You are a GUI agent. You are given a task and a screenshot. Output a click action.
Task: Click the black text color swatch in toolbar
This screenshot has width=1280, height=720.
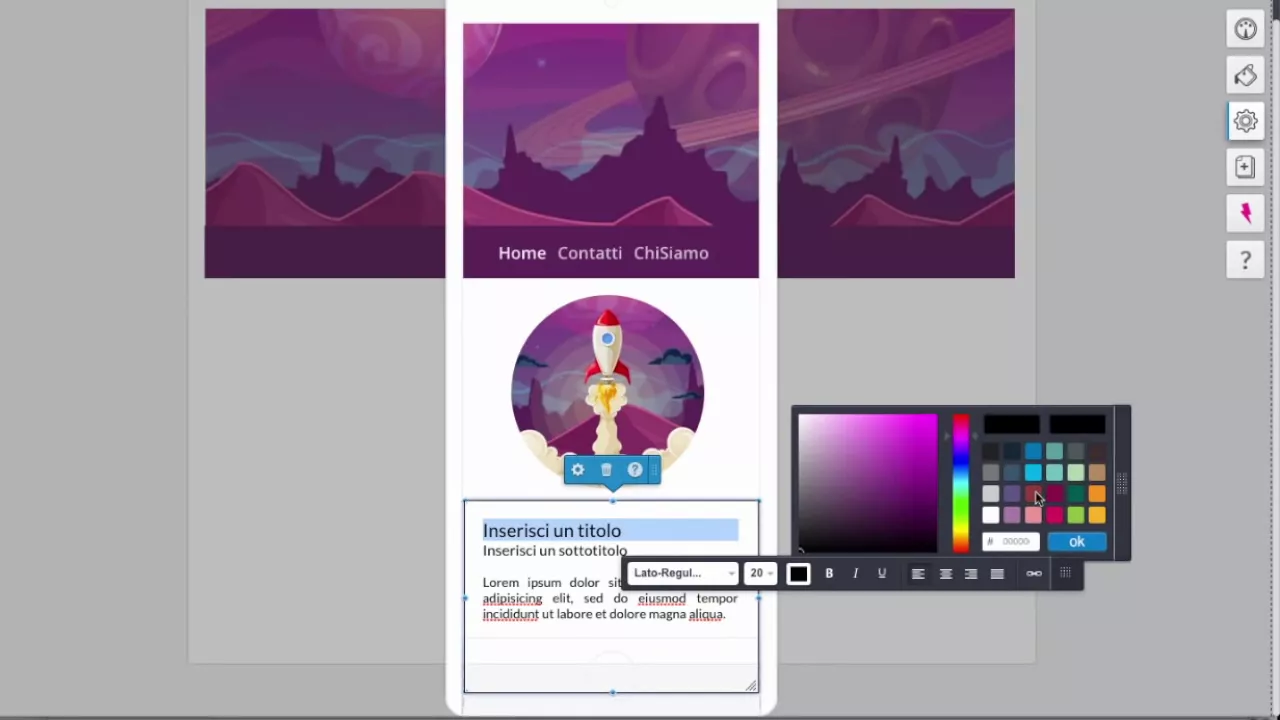(798, 573)
